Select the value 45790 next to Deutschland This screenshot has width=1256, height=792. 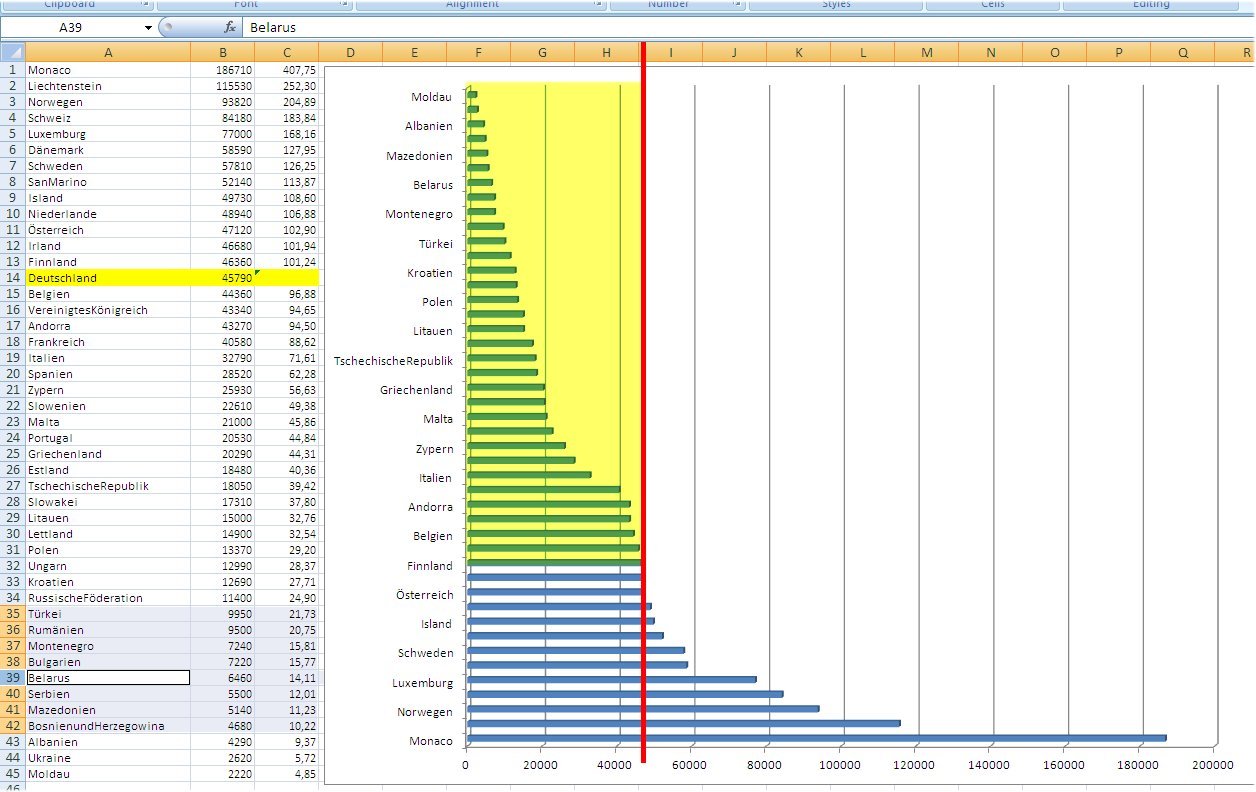(222, 278)
